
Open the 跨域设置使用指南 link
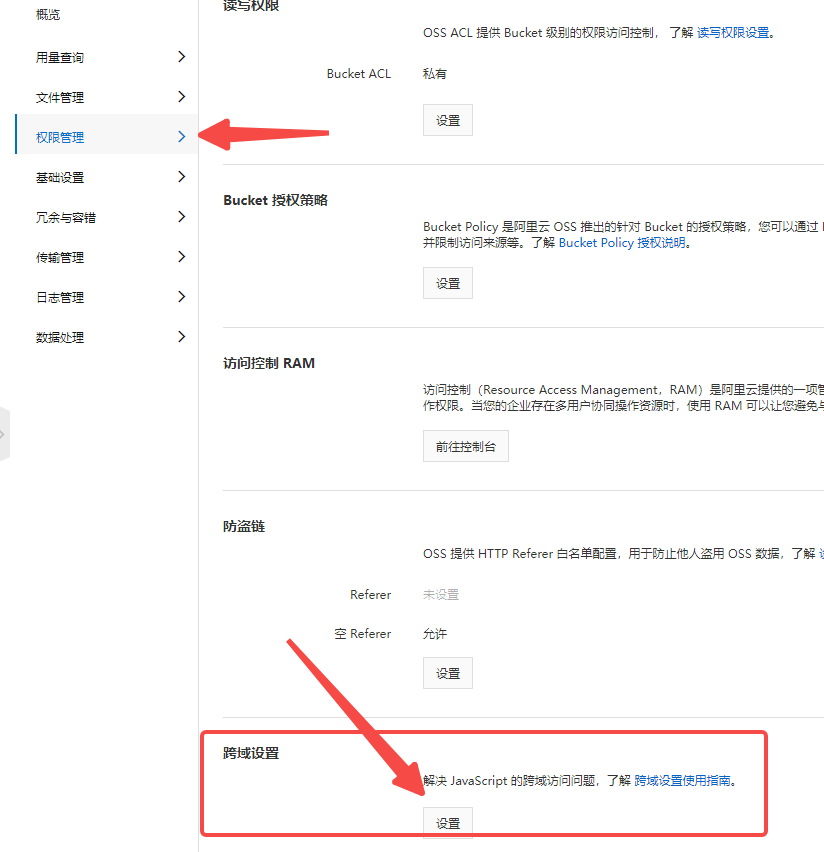pos(683,781)
